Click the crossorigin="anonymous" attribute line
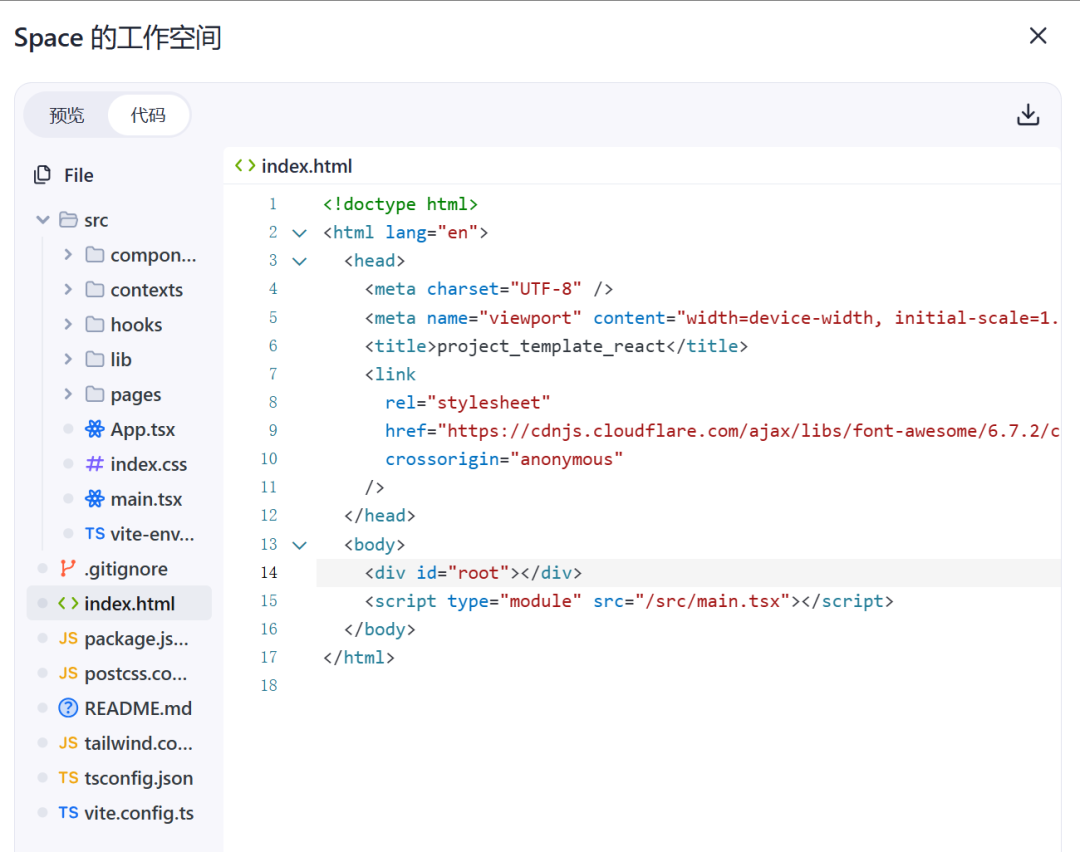This screenshot has height=852, width=1080. point(503,459)
